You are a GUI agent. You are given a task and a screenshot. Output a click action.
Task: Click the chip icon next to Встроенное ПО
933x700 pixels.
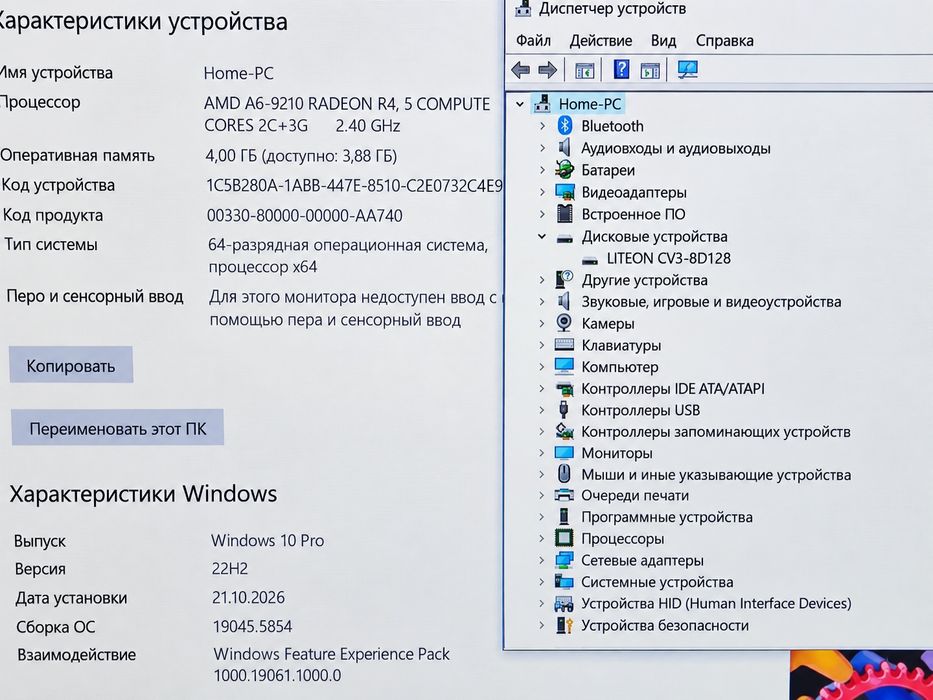(x=565, y=214)
